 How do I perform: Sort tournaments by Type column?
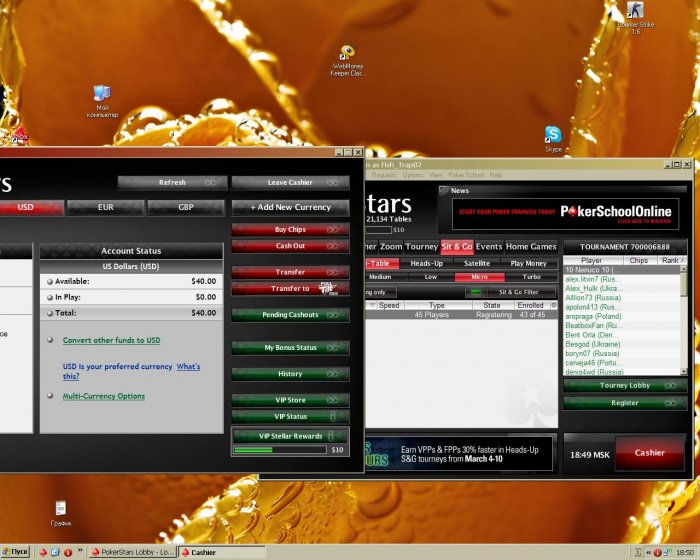[437, 305]
